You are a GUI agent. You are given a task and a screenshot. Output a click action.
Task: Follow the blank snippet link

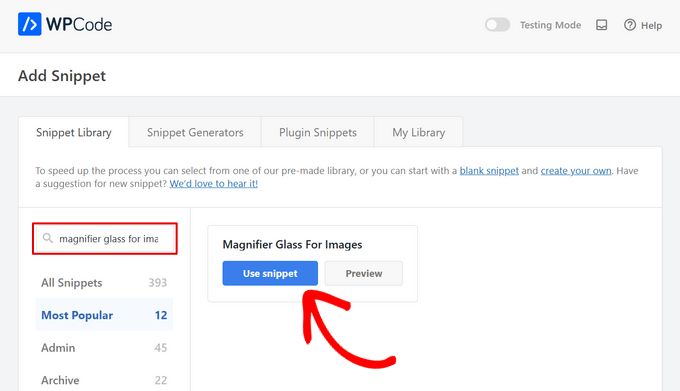click(x=489, y=171)
